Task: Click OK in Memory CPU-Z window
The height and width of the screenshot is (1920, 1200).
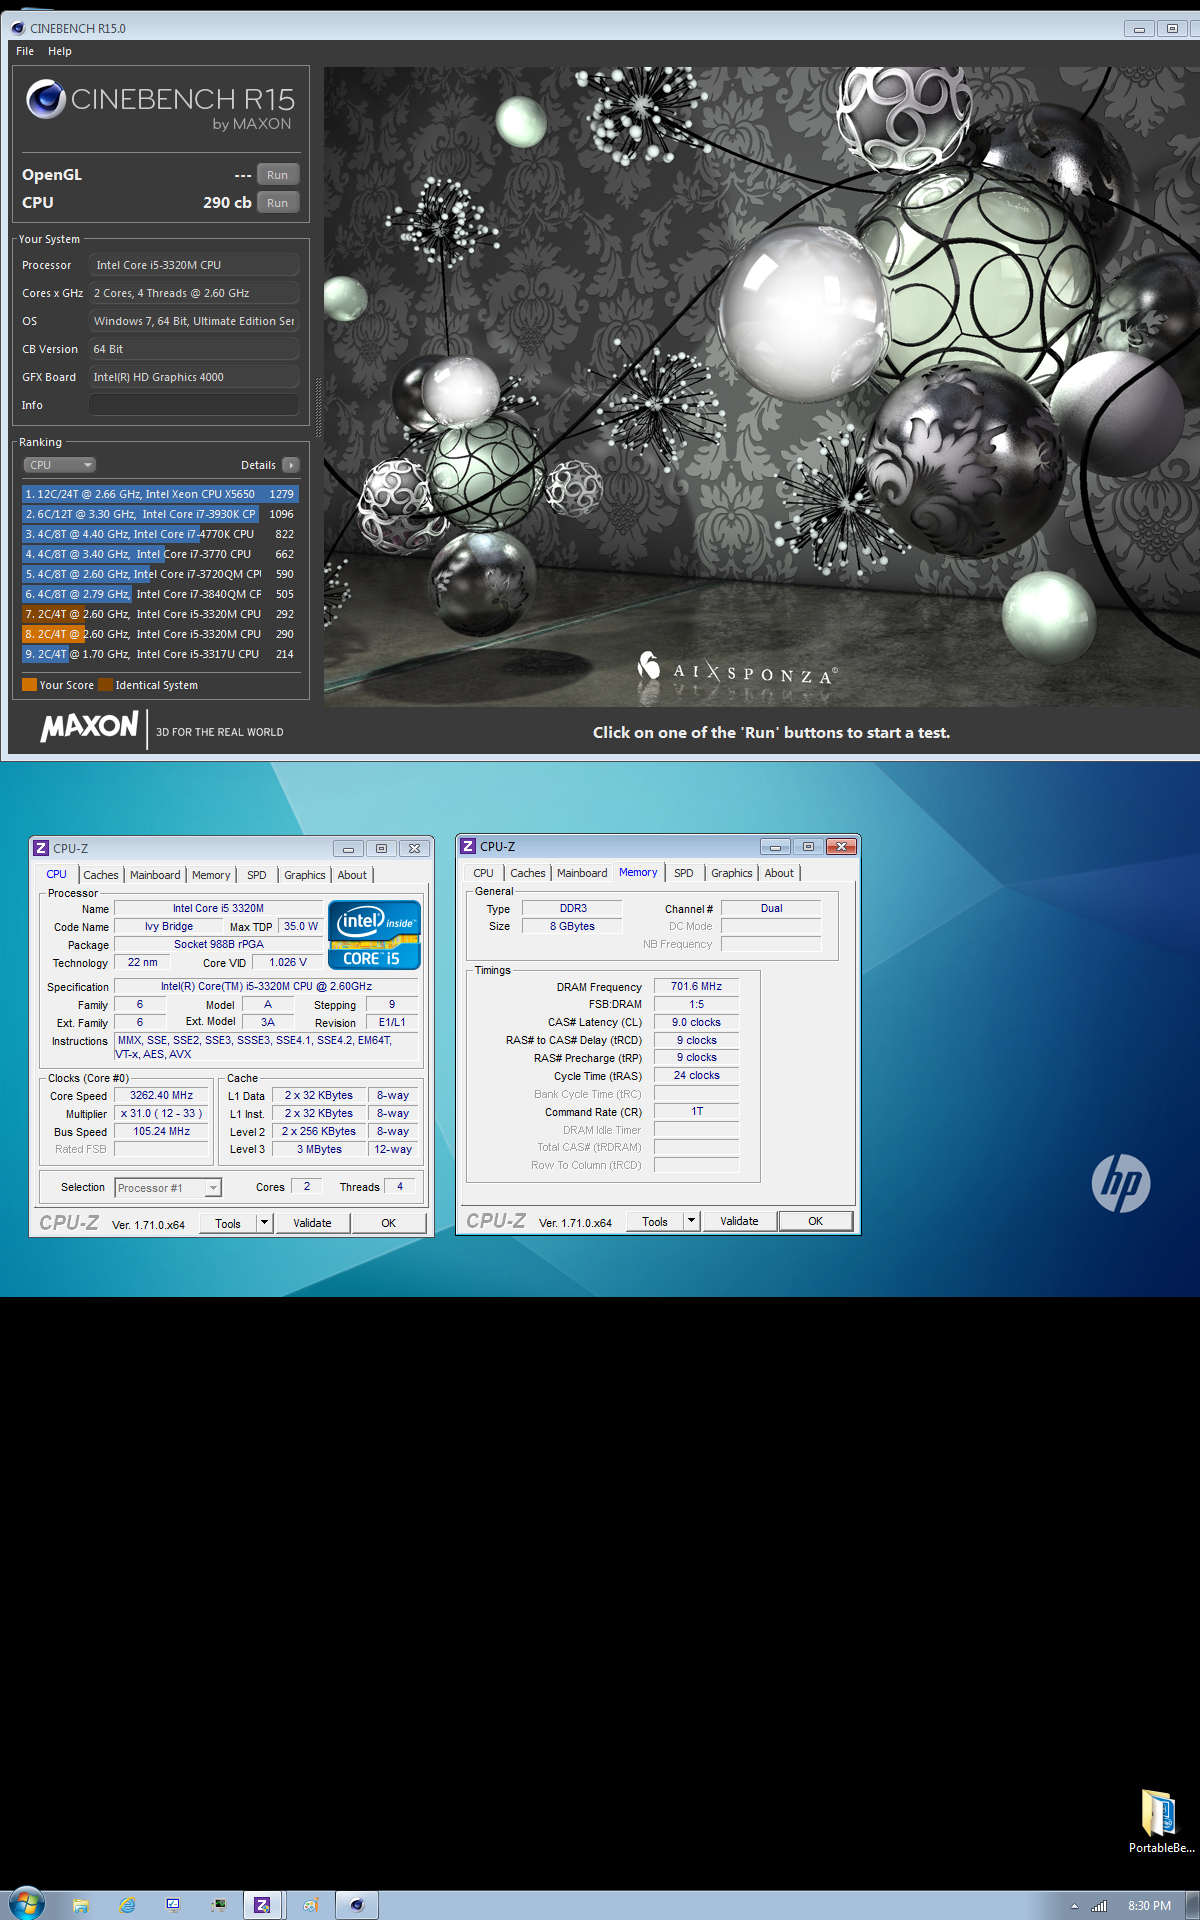Action: [x=816, y=1221]
